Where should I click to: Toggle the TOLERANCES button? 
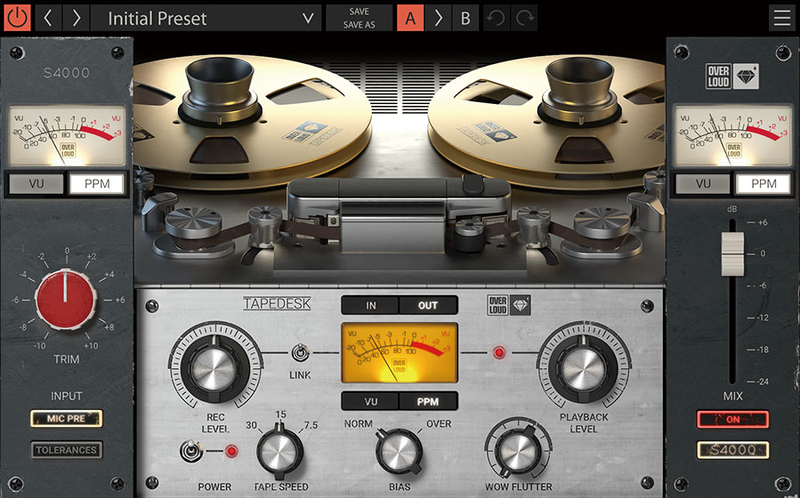click(66, 450)
